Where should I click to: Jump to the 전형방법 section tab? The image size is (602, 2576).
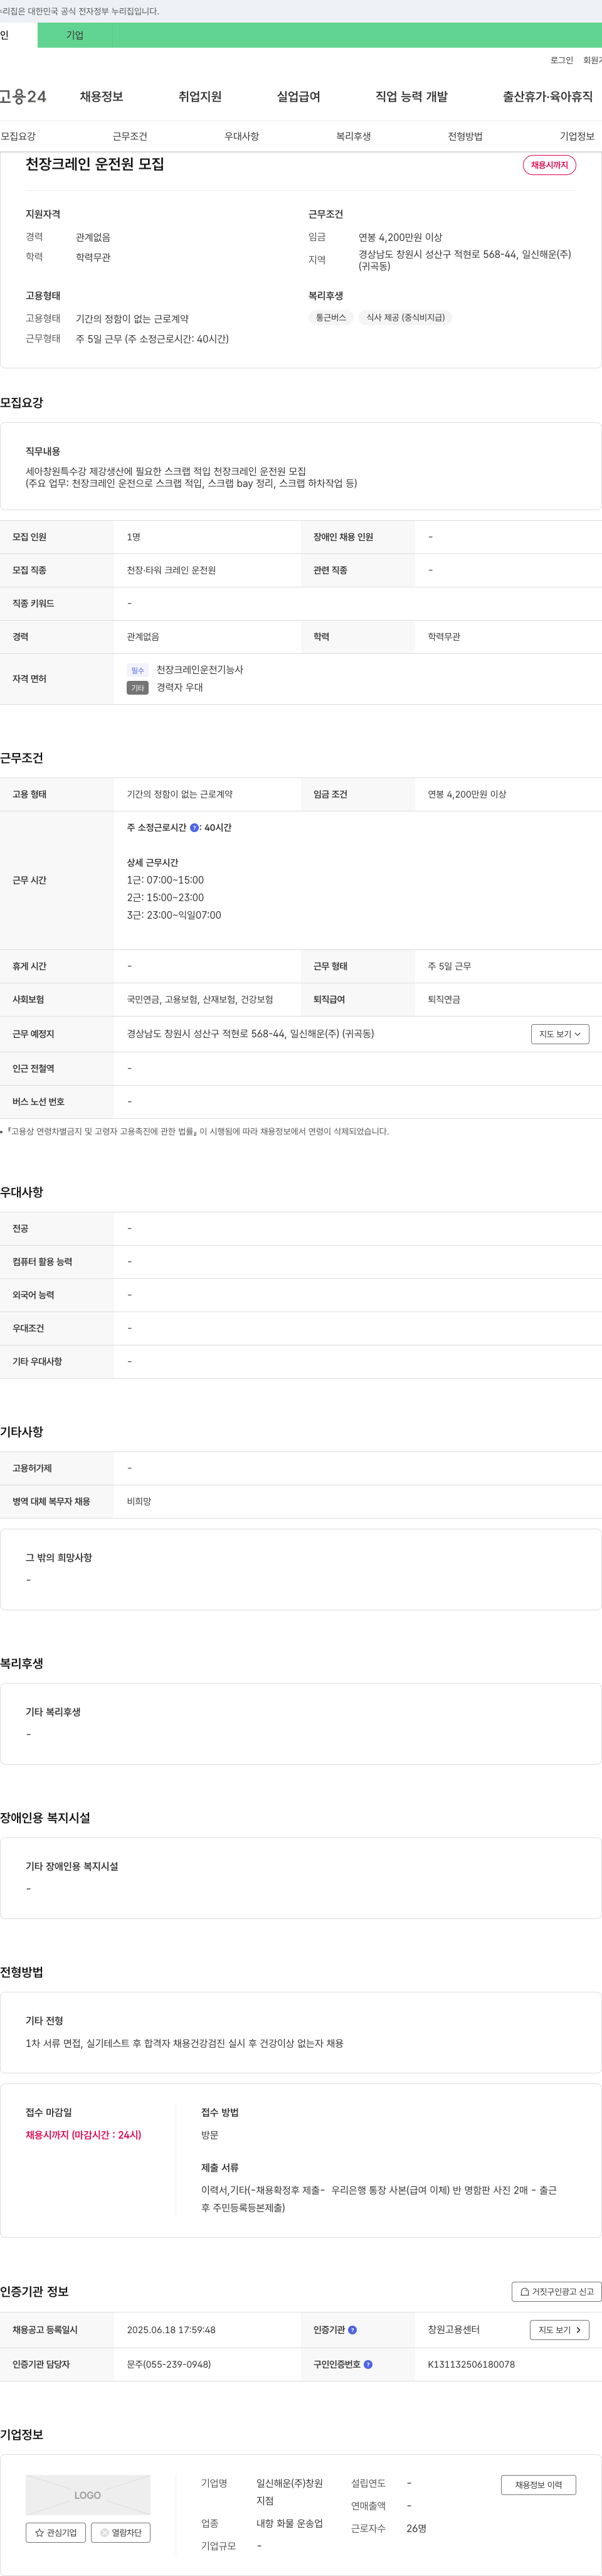click(x=465, y=136)
